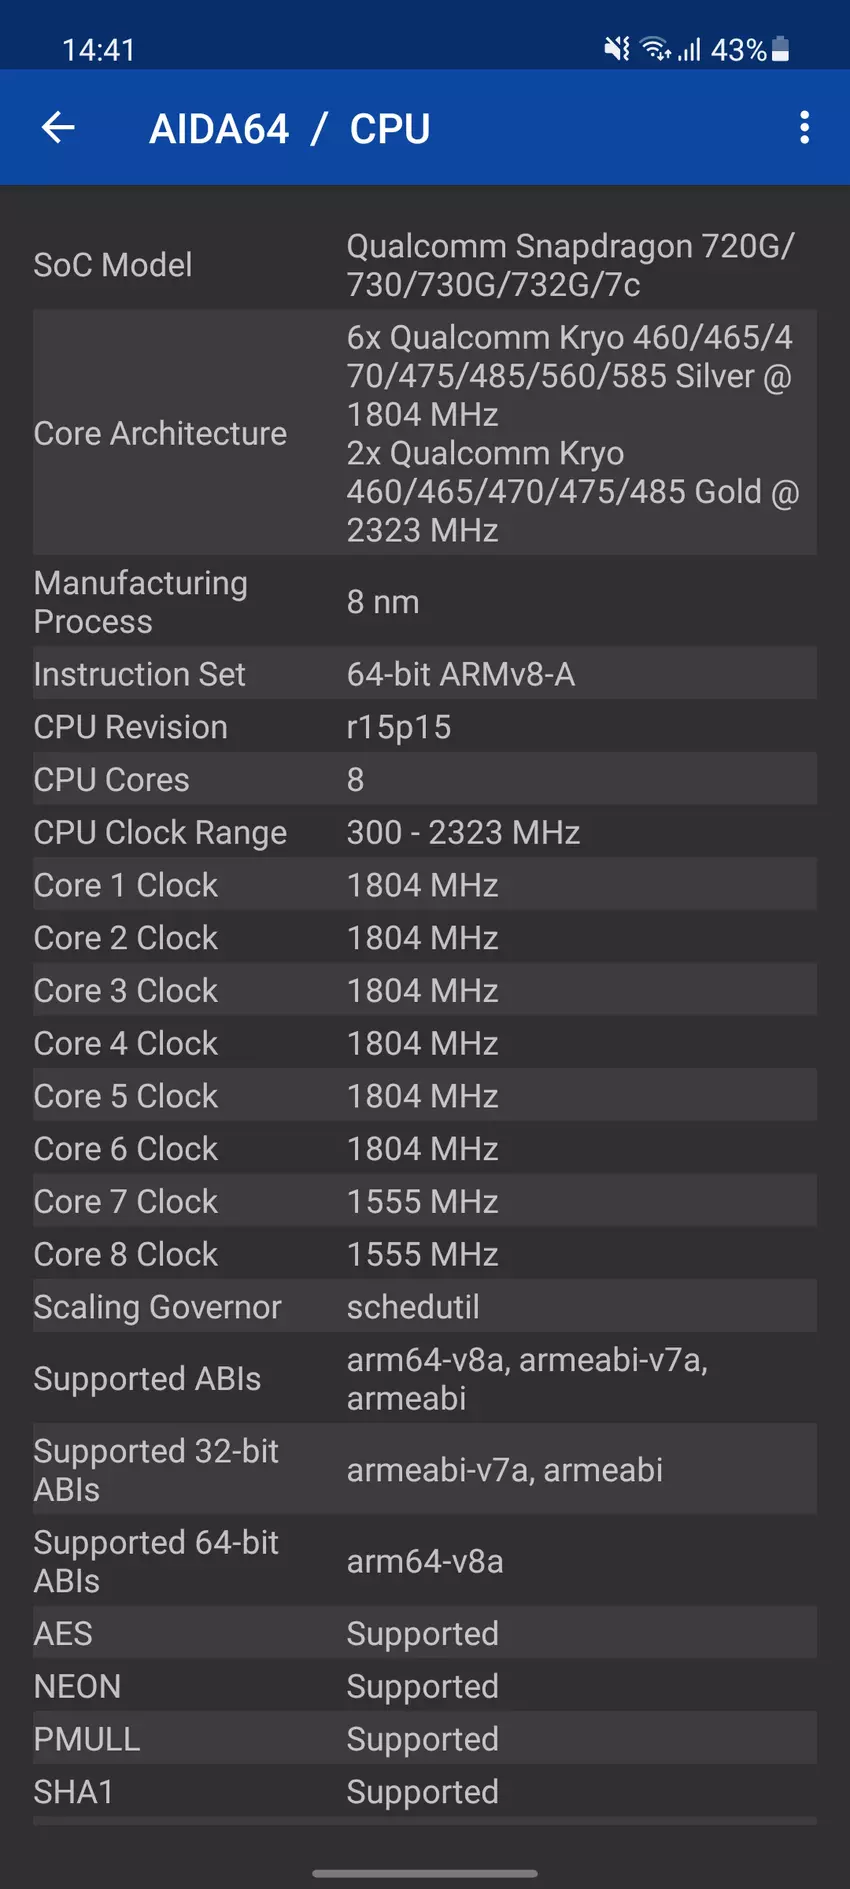Image resolution: width=850 pixels, height=1889 pixels.
Task: Open the three-dot overflow menu
Action: pos(804,128)
